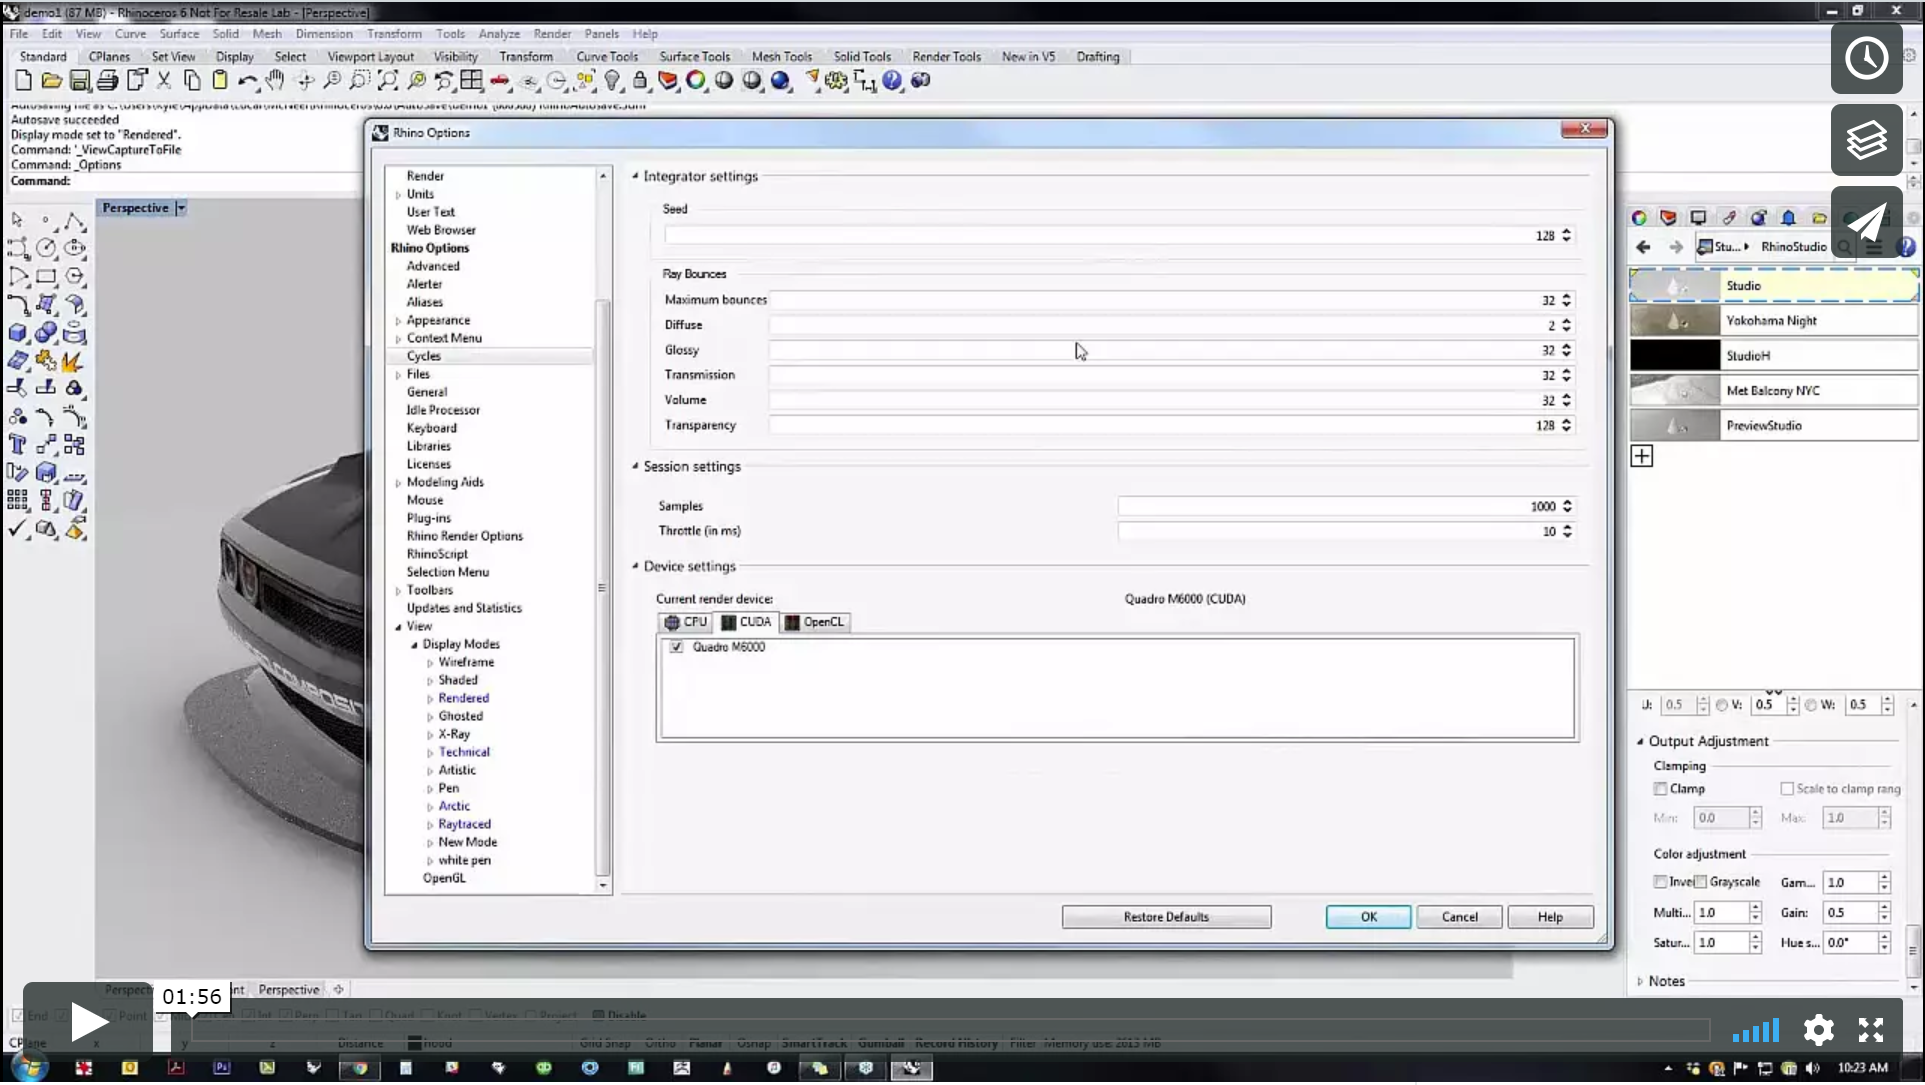The image size is (1925, 1085).
Task: Click the video progress bar
Action: 950,1029
